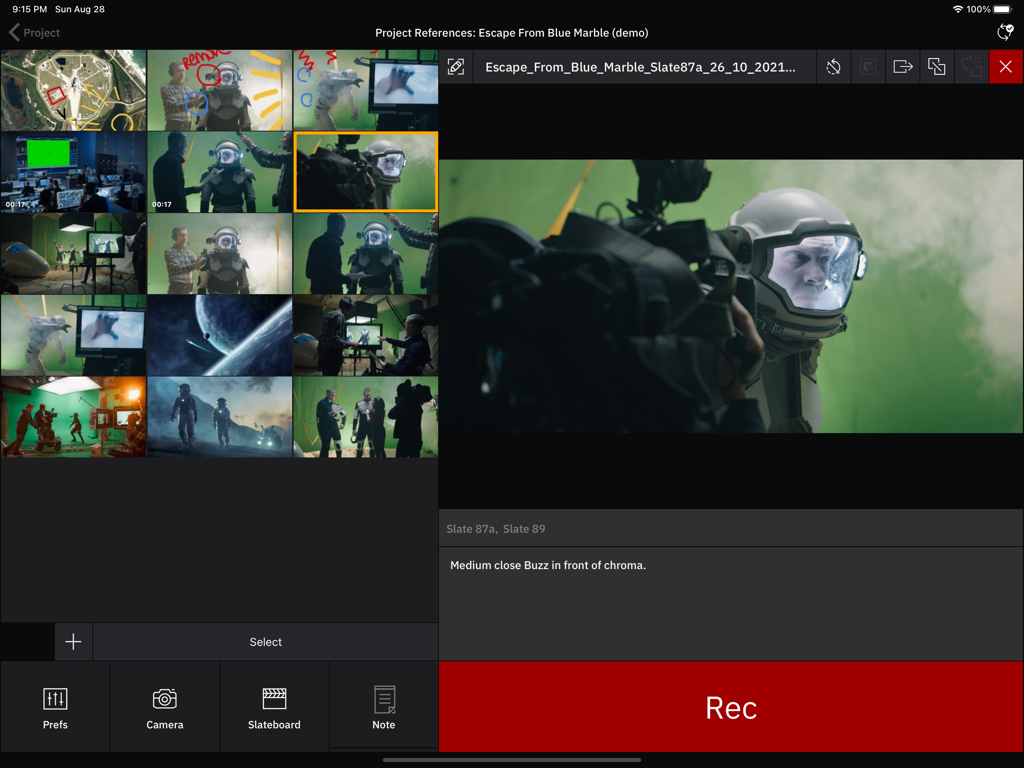The image size is (1024, 768).
Task: Click the clock icon in the top bar
Action: [1005, 33]
